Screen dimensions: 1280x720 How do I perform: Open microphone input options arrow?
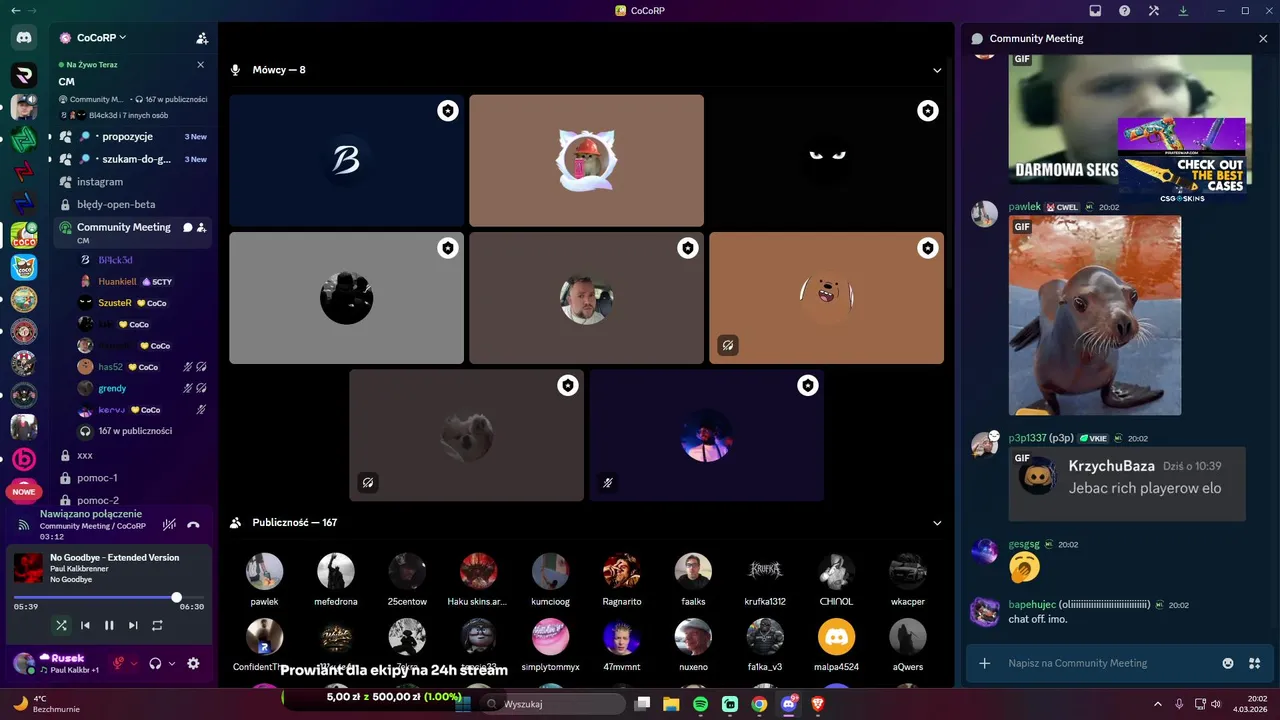(x=134, y=663)
